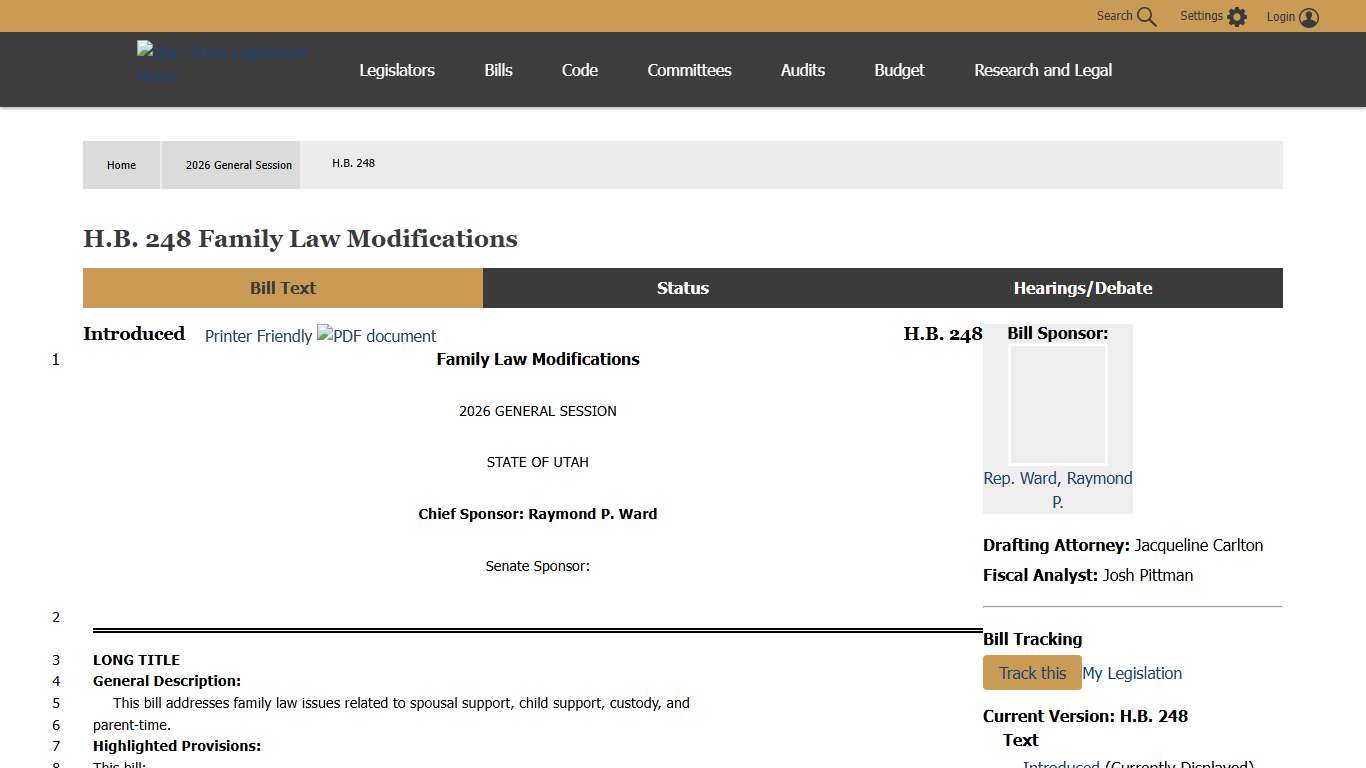Select the Bill Text tab
Image resolution: width=1366 pixels, height=768 pixels.
coord(282,288)
